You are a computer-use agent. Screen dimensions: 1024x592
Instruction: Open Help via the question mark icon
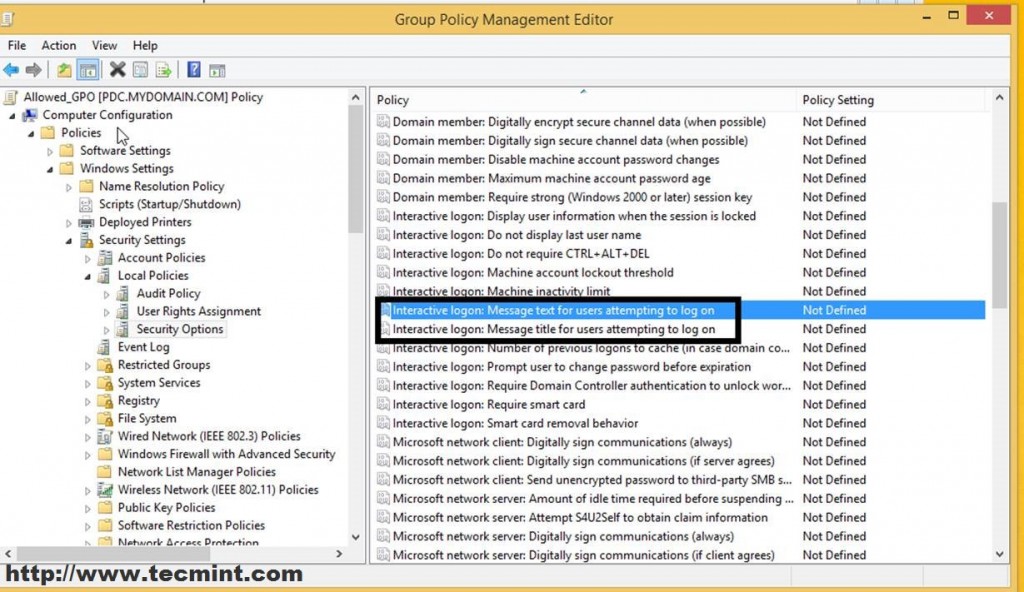[x=194, y=70]
